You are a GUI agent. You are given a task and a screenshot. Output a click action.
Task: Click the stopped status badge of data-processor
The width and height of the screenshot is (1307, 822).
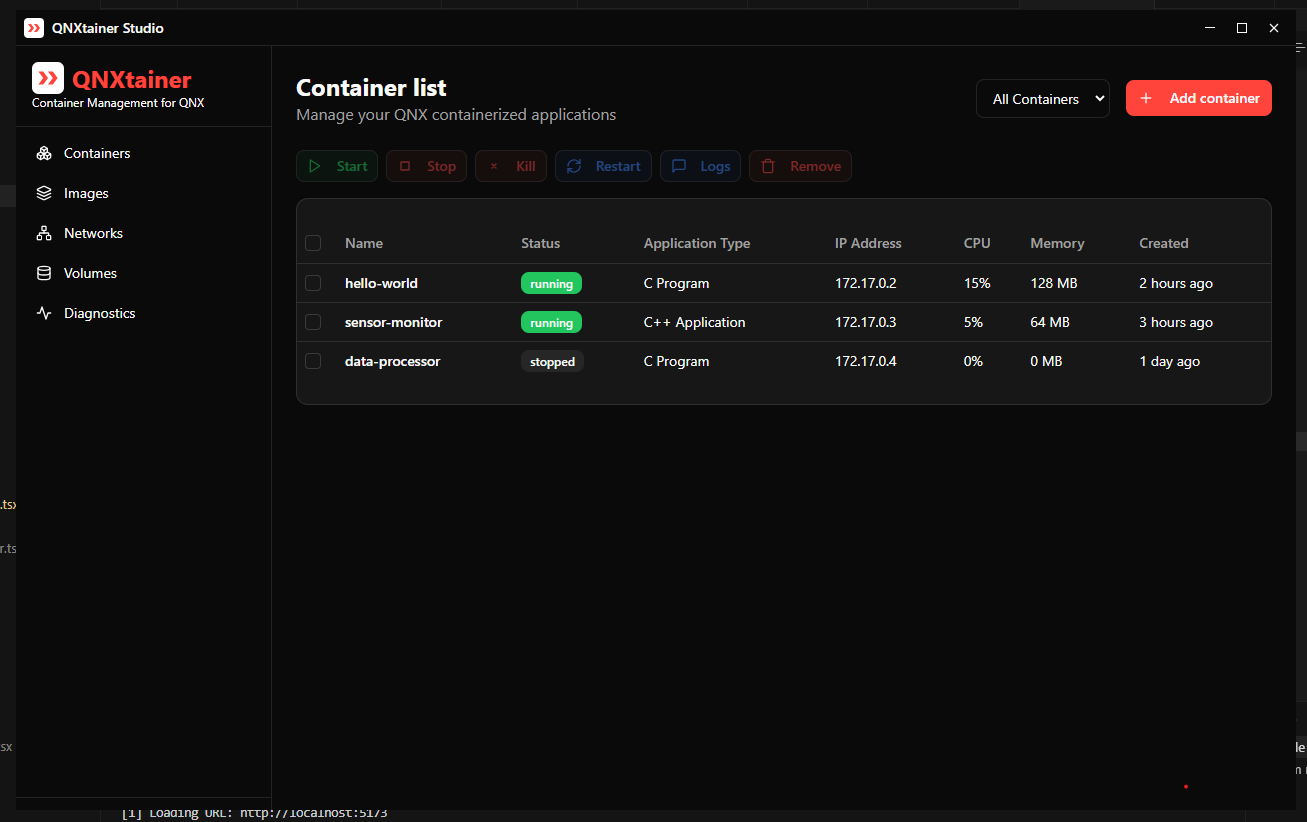[x=552, y=361]
